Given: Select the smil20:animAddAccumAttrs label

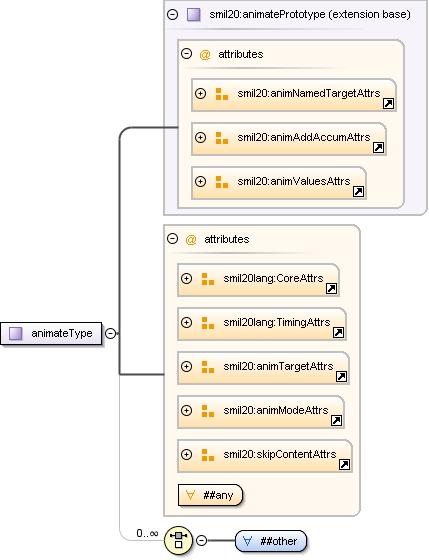Looking at the screenshot, I should pyautogui.click(x=304, y=137).
